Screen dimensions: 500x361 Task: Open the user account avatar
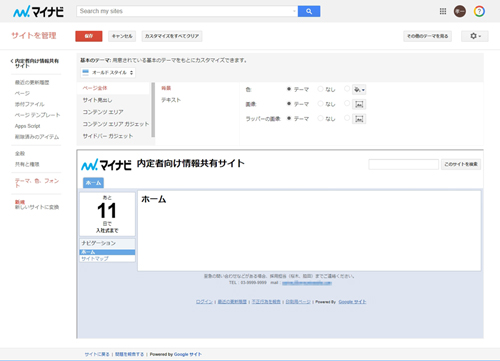pyautogui.click(x=460, y=11)
